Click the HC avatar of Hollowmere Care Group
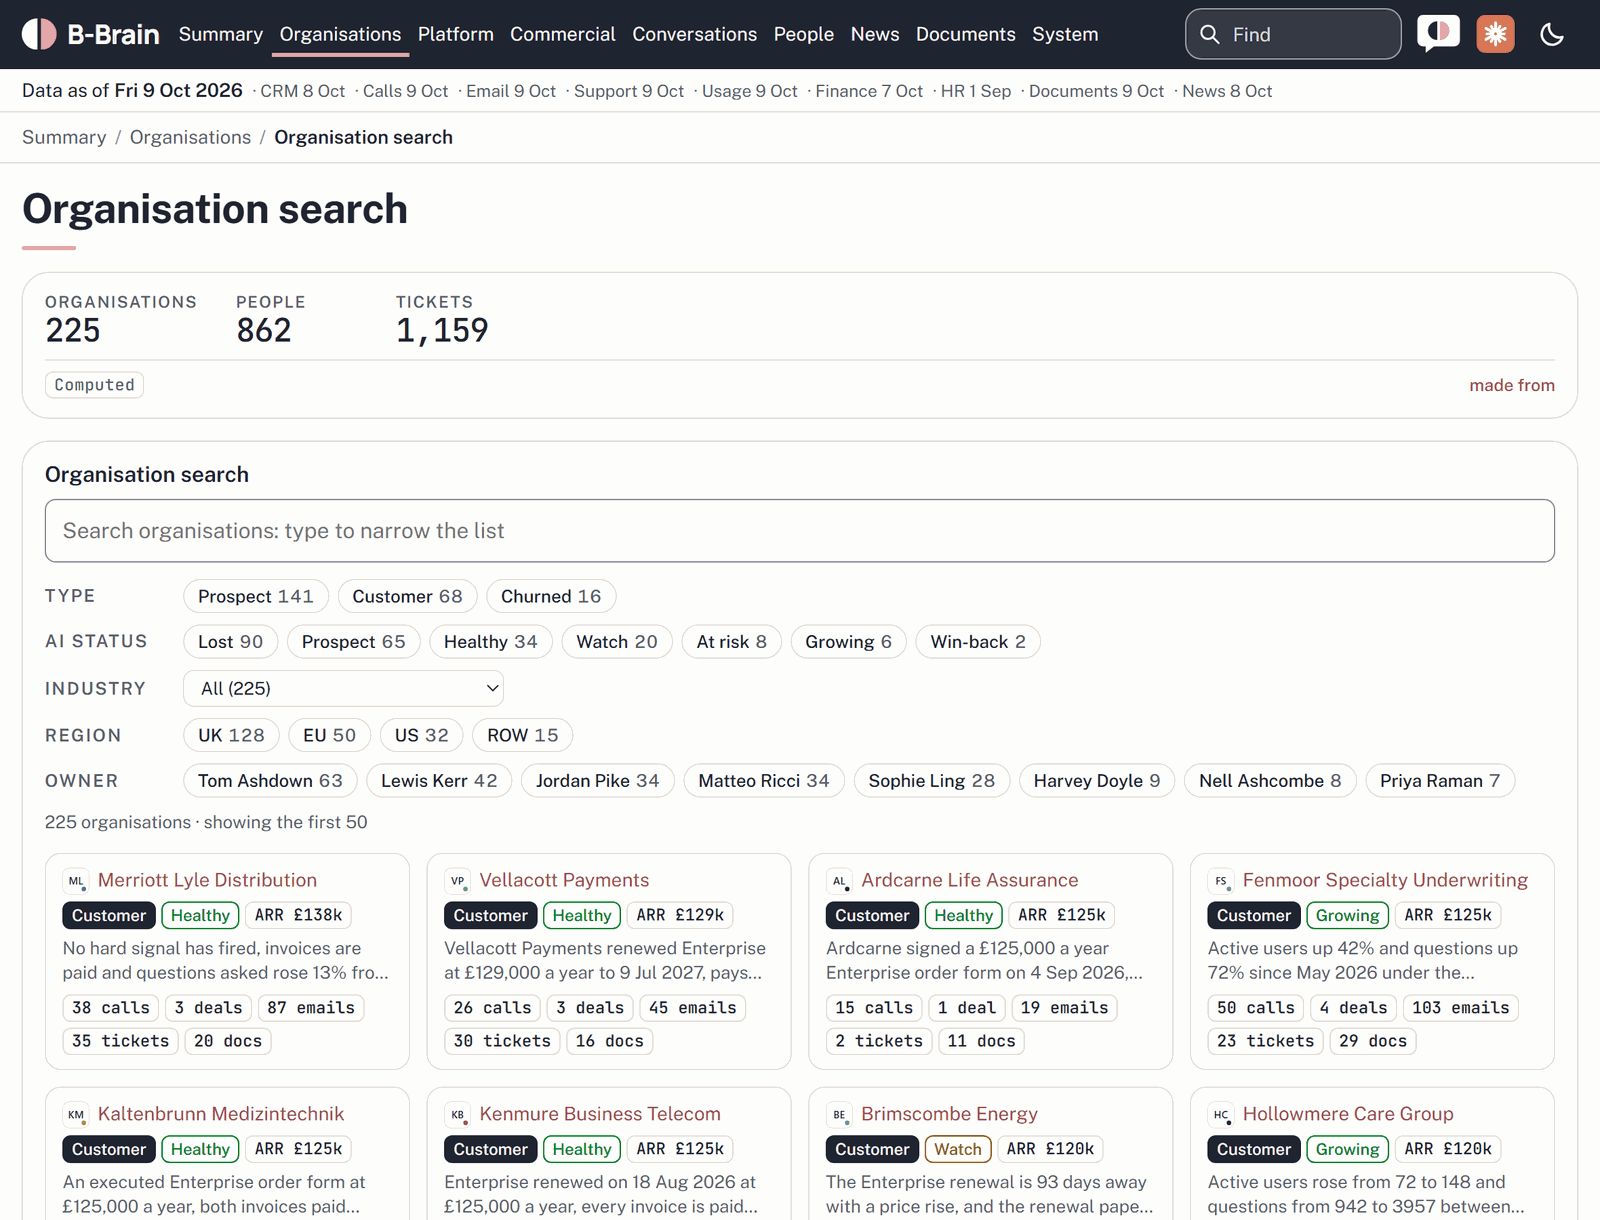The width and height of the screenshot is (1600, 1220). coord(1221,1115)
